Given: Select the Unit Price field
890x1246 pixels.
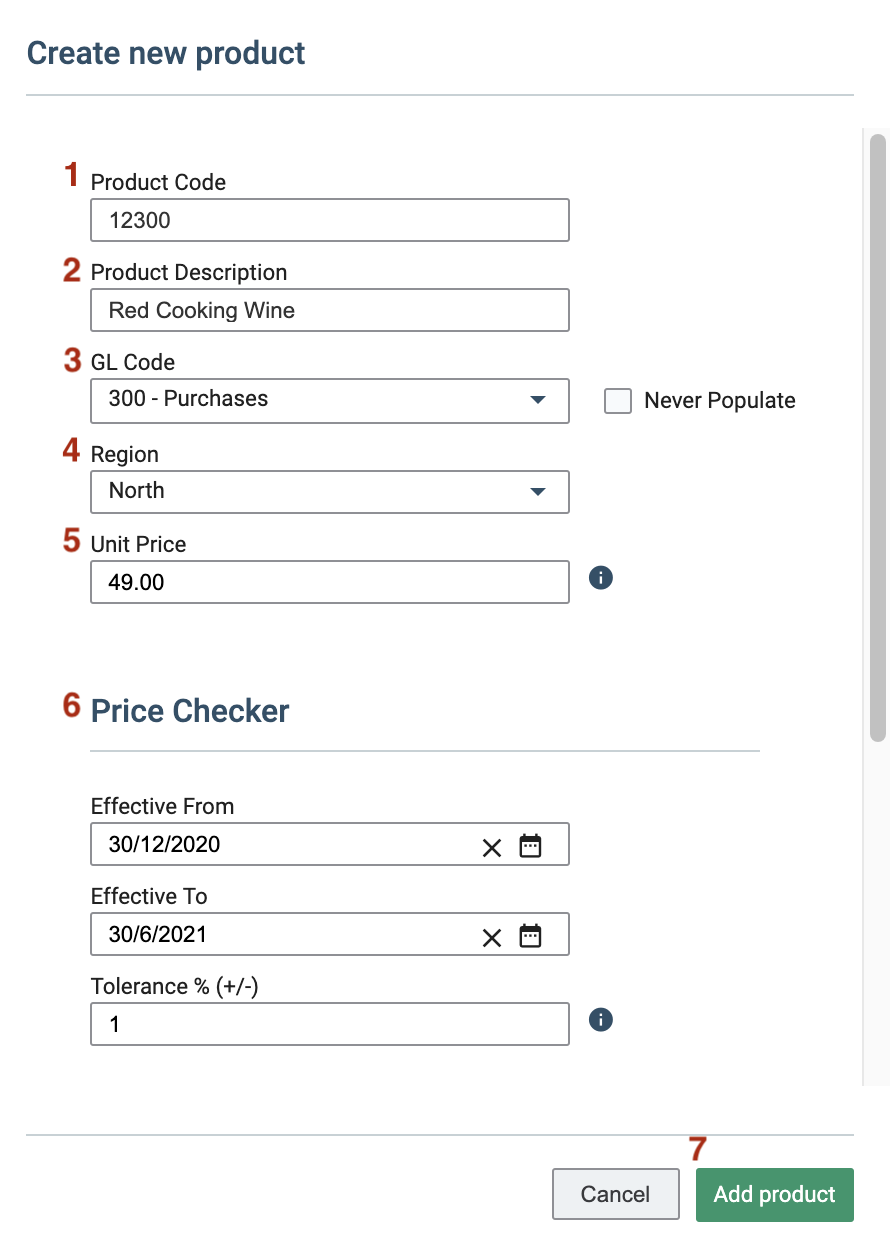Looking at the screenshot, I should [330, 582].
